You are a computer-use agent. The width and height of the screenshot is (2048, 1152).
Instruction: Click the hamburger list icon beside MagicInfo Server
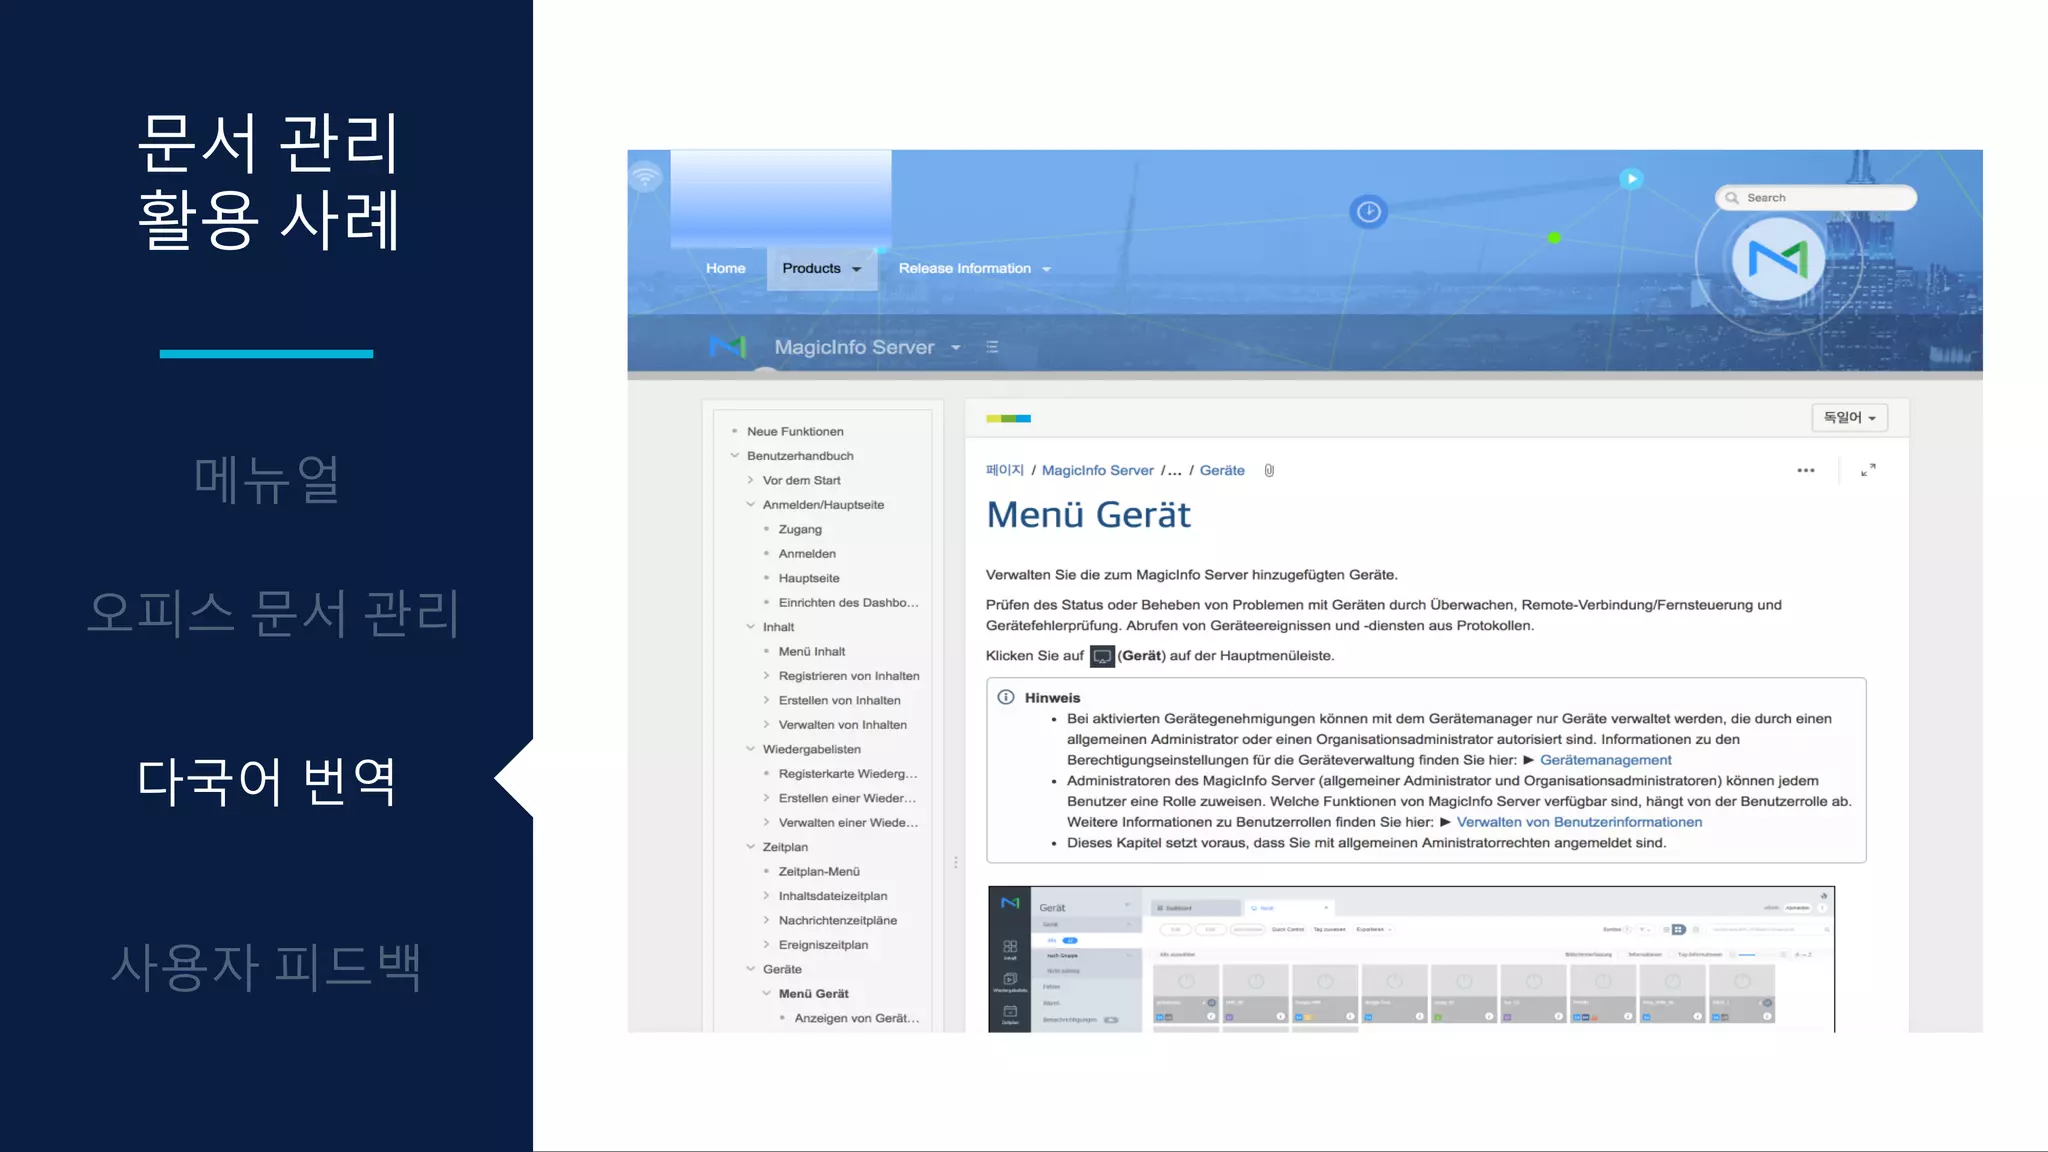pos(992,347)
